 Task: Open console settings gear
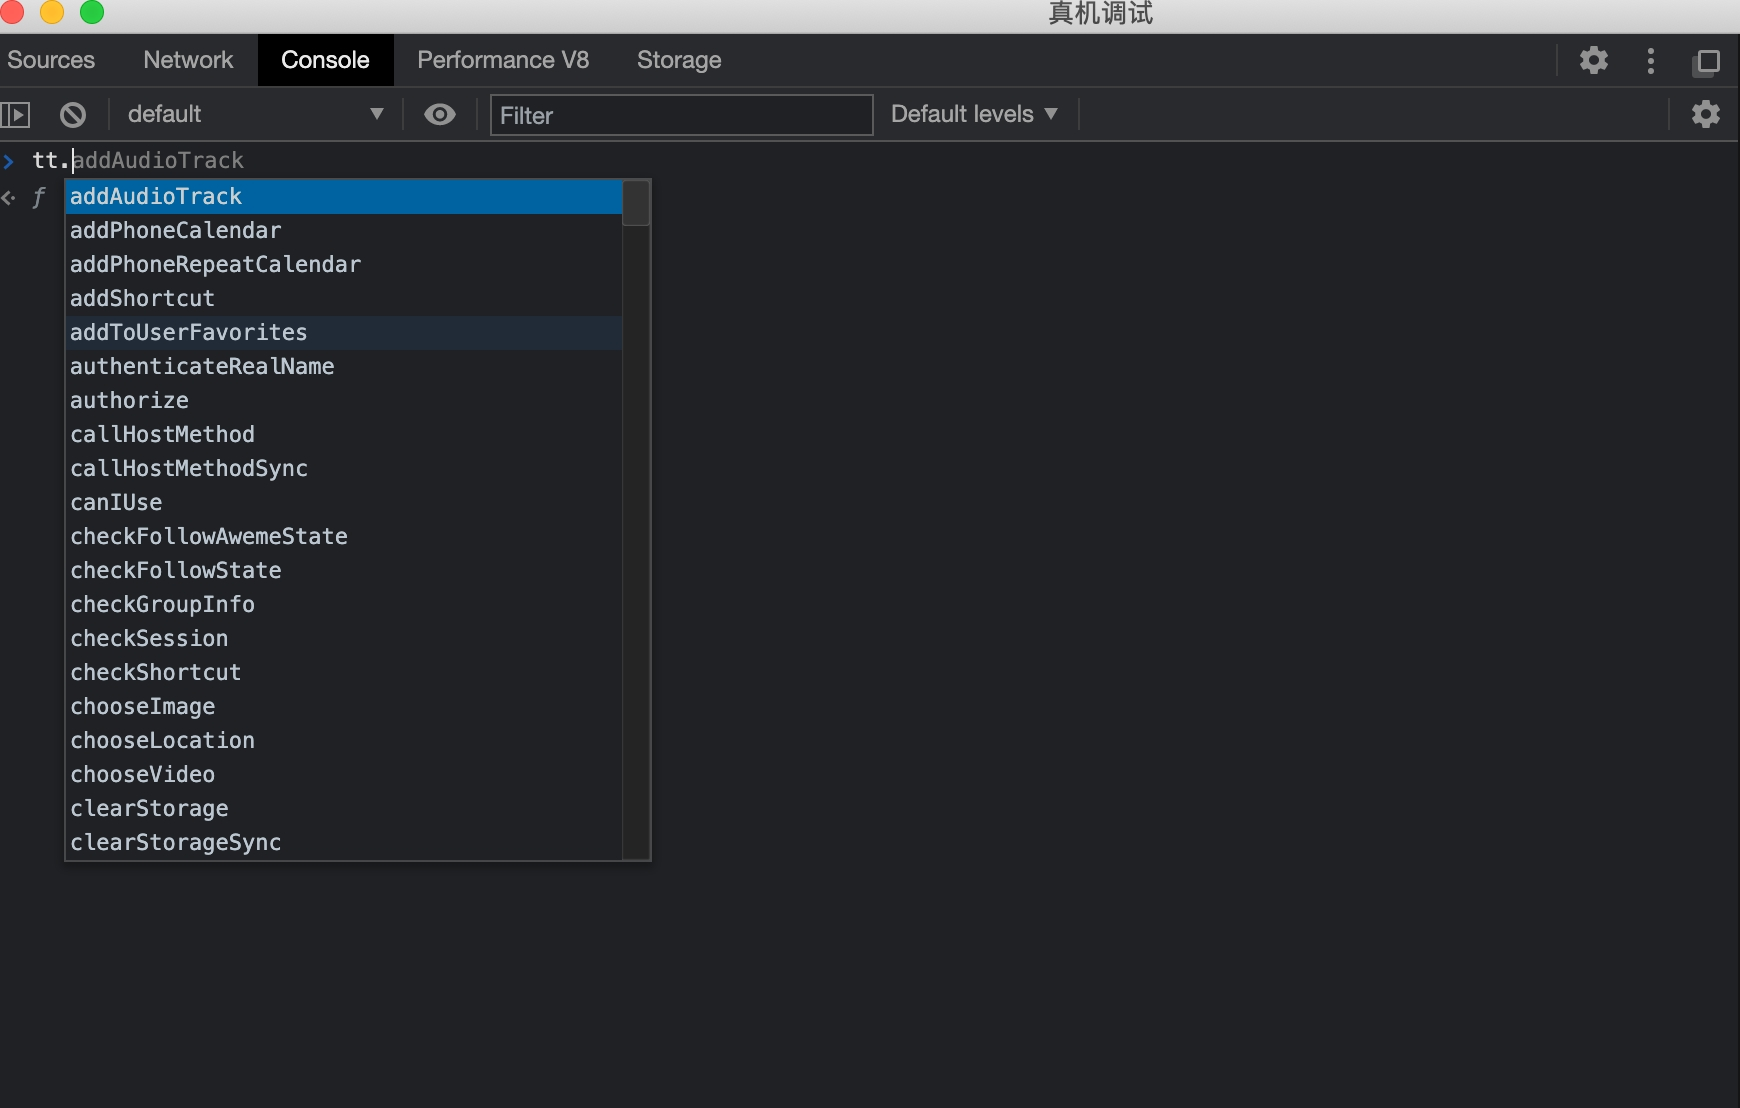pos(1705,114)
